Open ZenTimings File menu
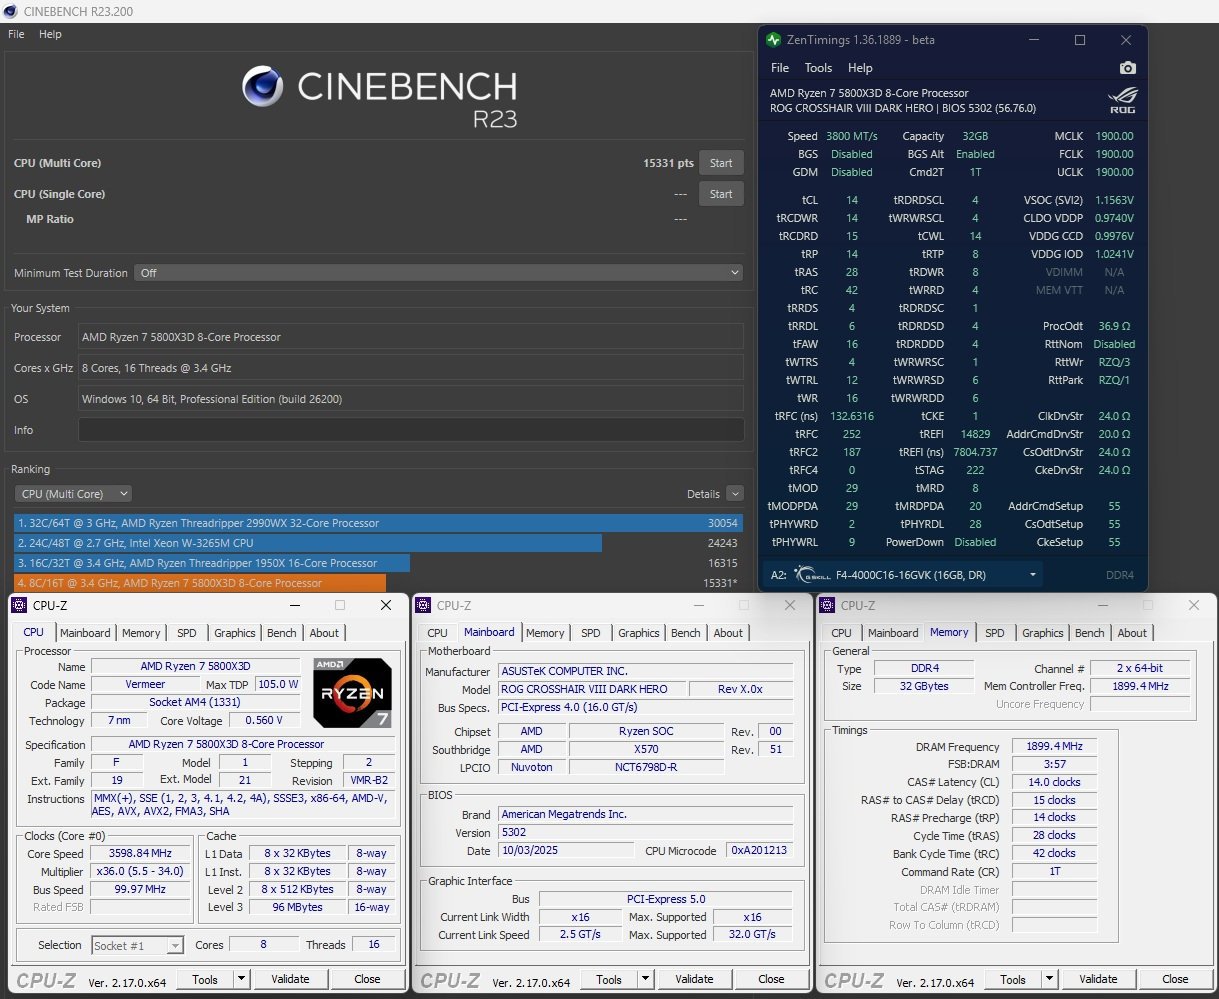The width and height of the screenshot is (1219, 999). point(780,68)
